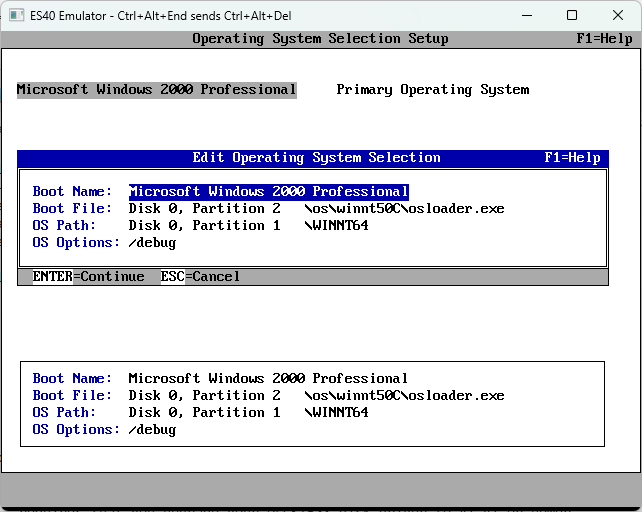Click Boot File label in bottom summary box
This screenshot has width=642, height=512.
(x=72, y=395)
